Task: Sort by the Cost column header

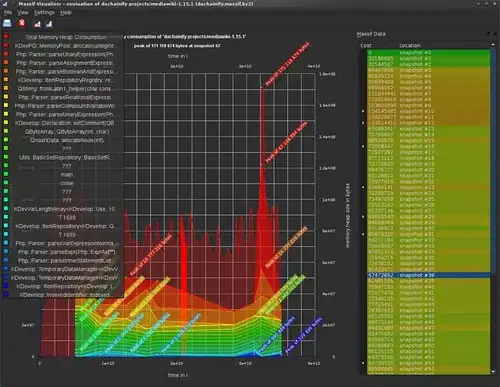Action: pos(366,46)
